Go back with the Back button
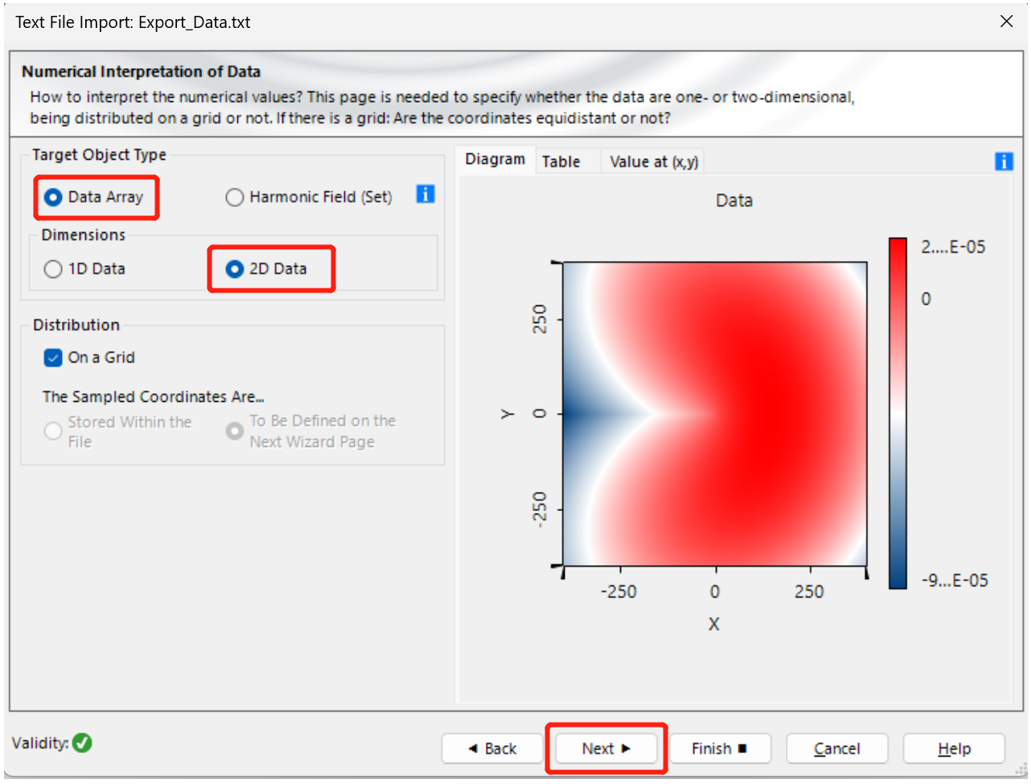This screenshot has width=1031, height=784. click(492, 748)
